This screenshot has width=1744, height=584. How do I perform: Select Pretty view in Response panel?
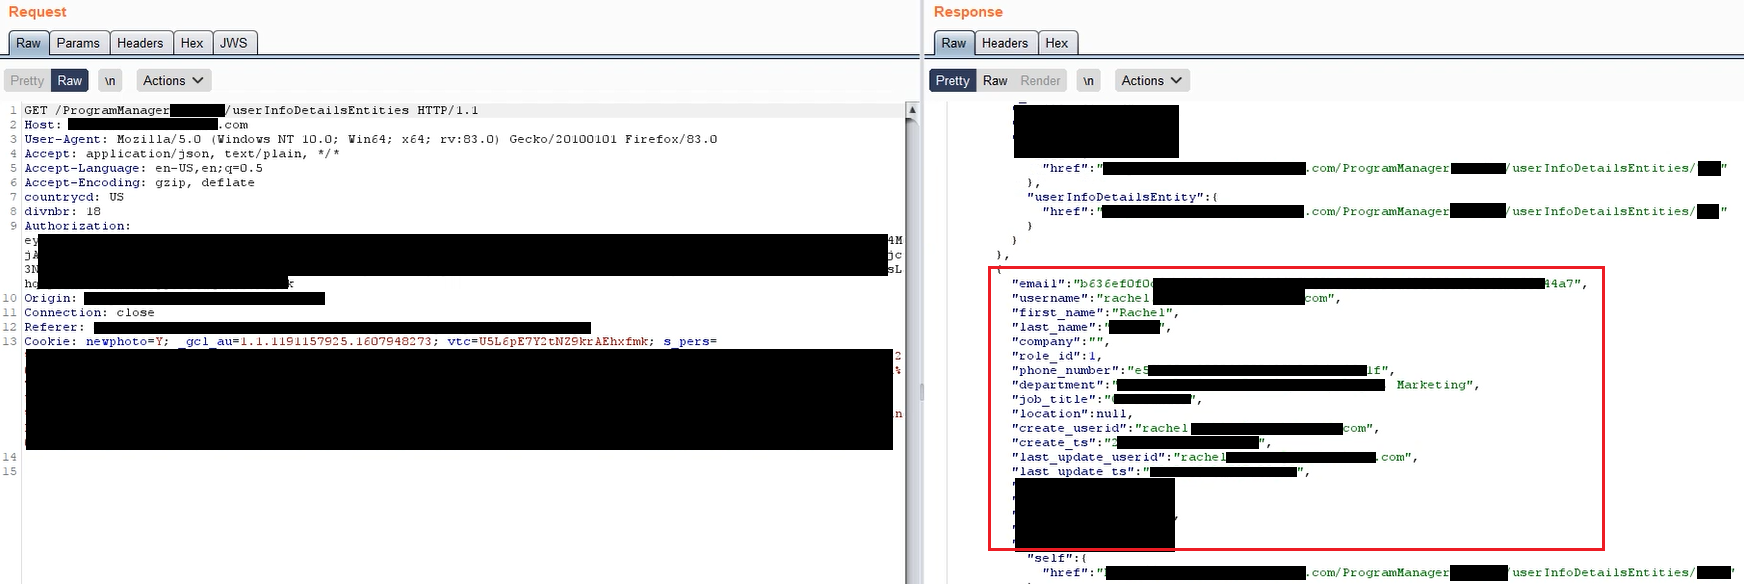click(952, 81)
